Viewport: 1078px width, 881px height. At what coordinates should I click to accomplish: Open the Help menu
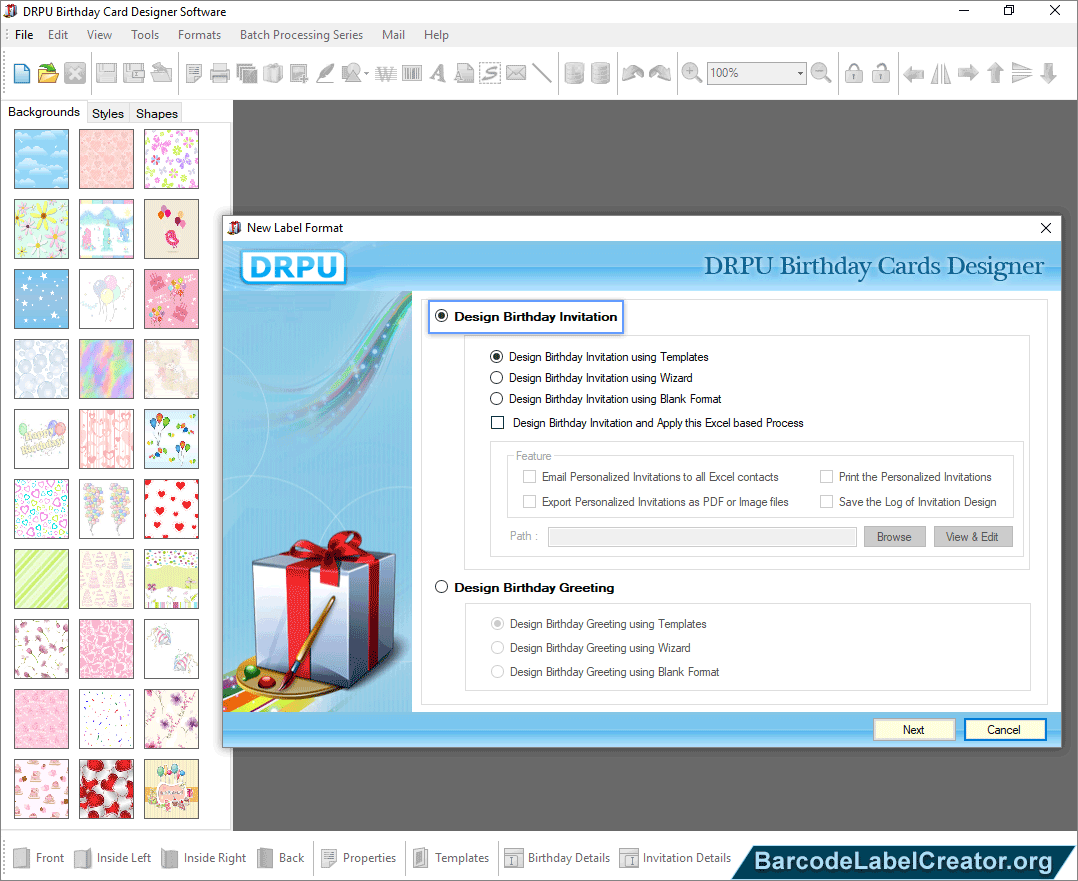click(436, 34)
